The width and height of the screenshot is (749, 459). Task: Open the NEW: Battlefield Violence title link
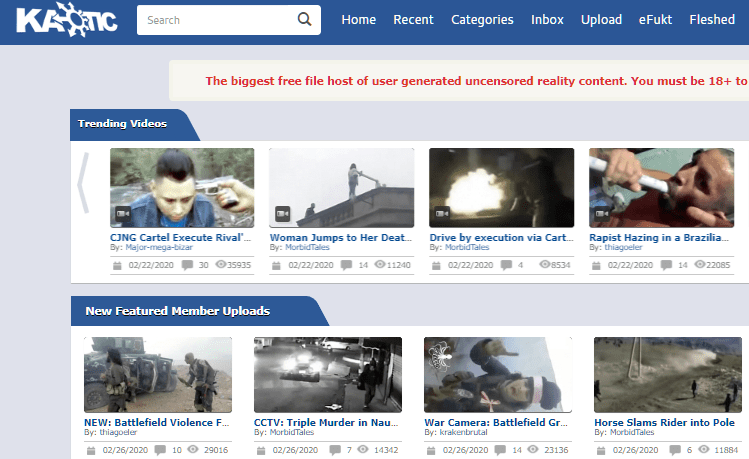click(157, 422)
